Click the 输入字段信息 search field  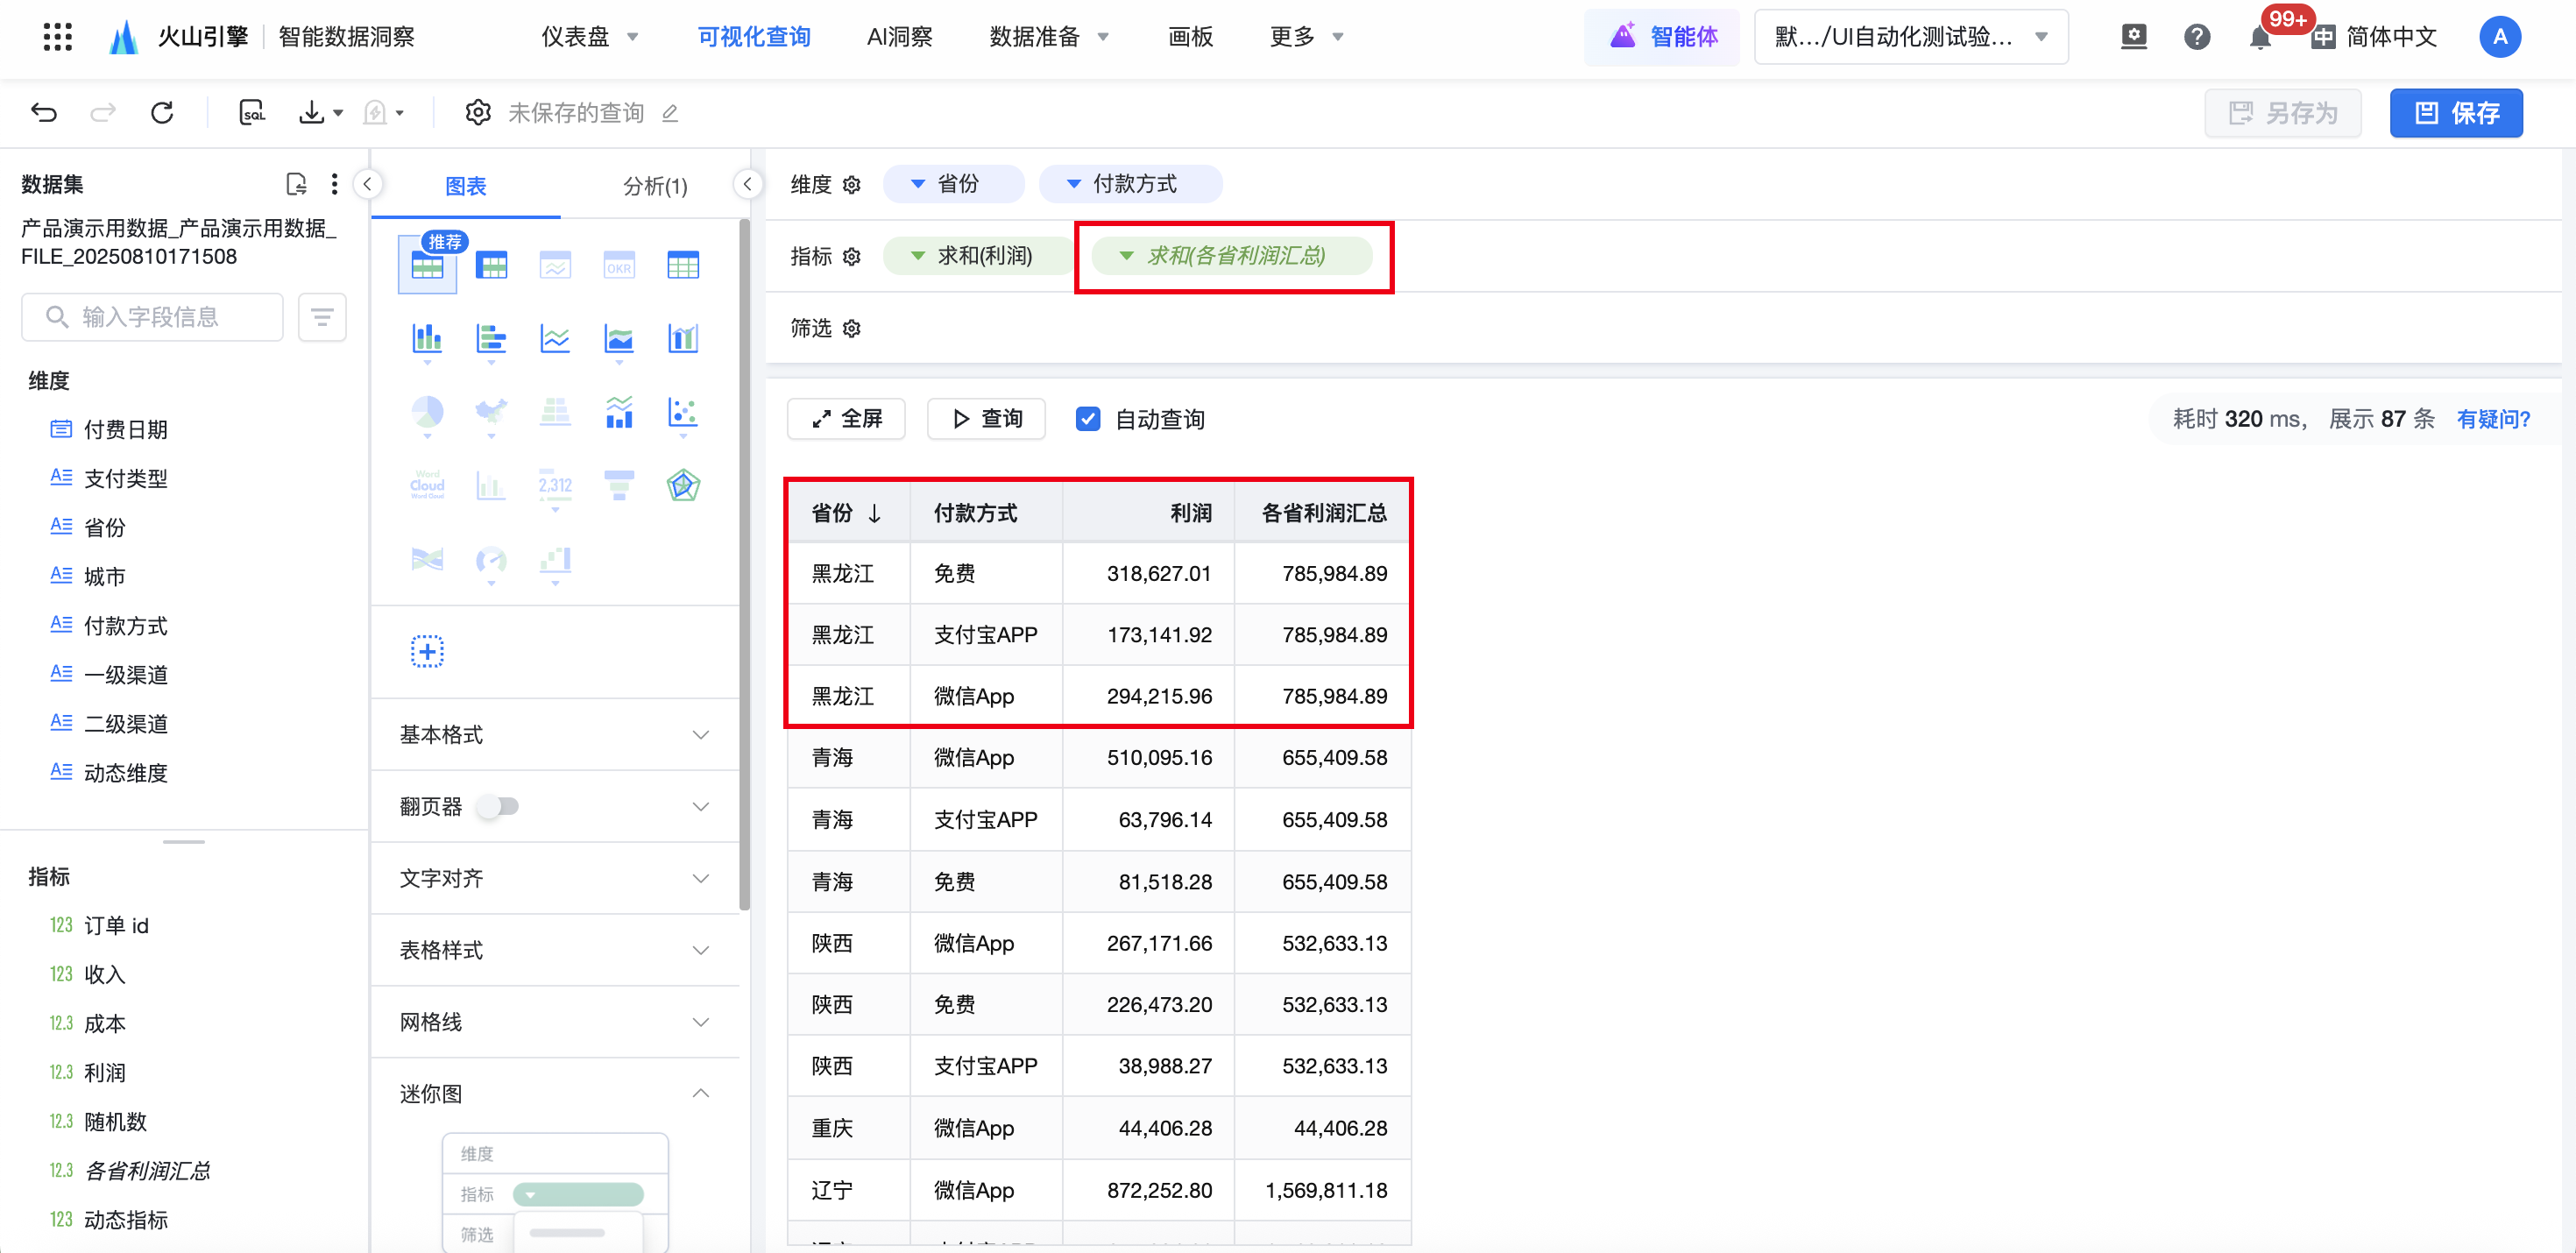(152, 317)
